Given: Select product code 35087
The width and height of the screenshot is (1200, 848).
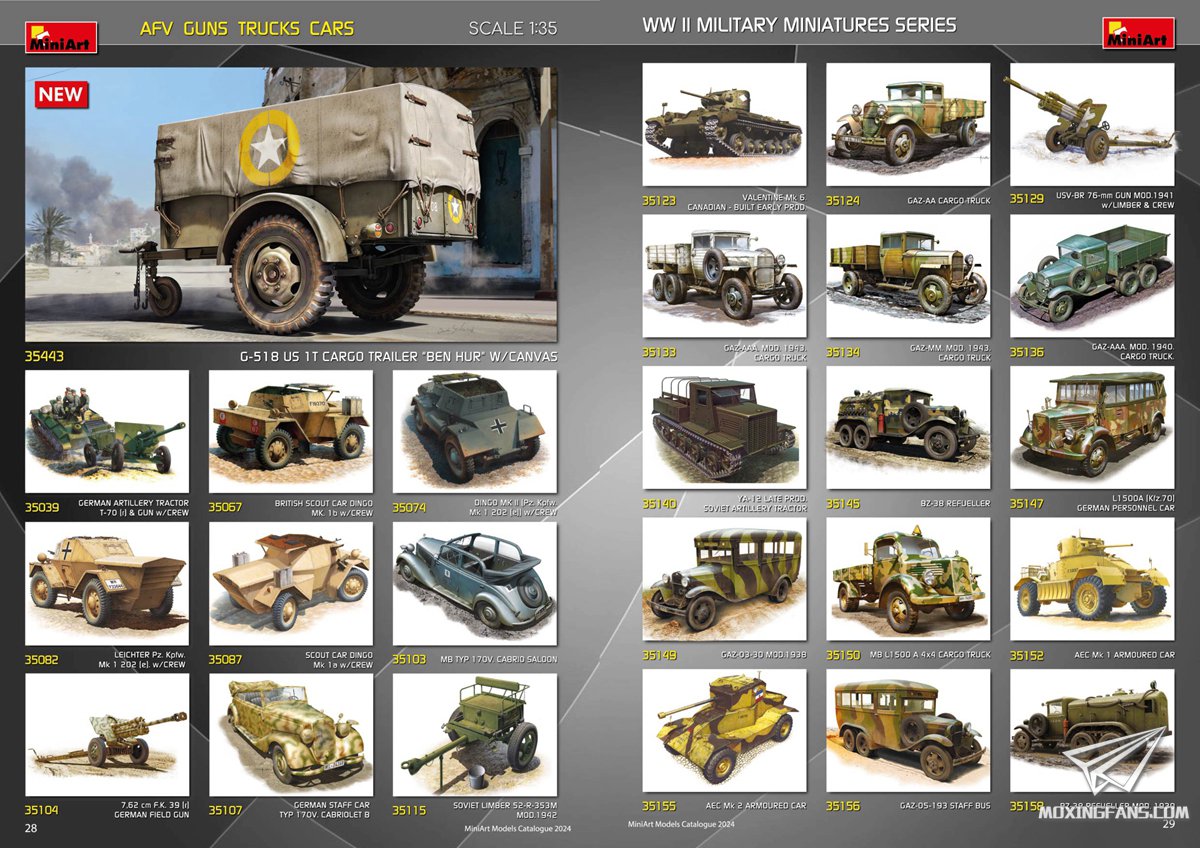Looking at the screenshot, I should coord(225,659).
